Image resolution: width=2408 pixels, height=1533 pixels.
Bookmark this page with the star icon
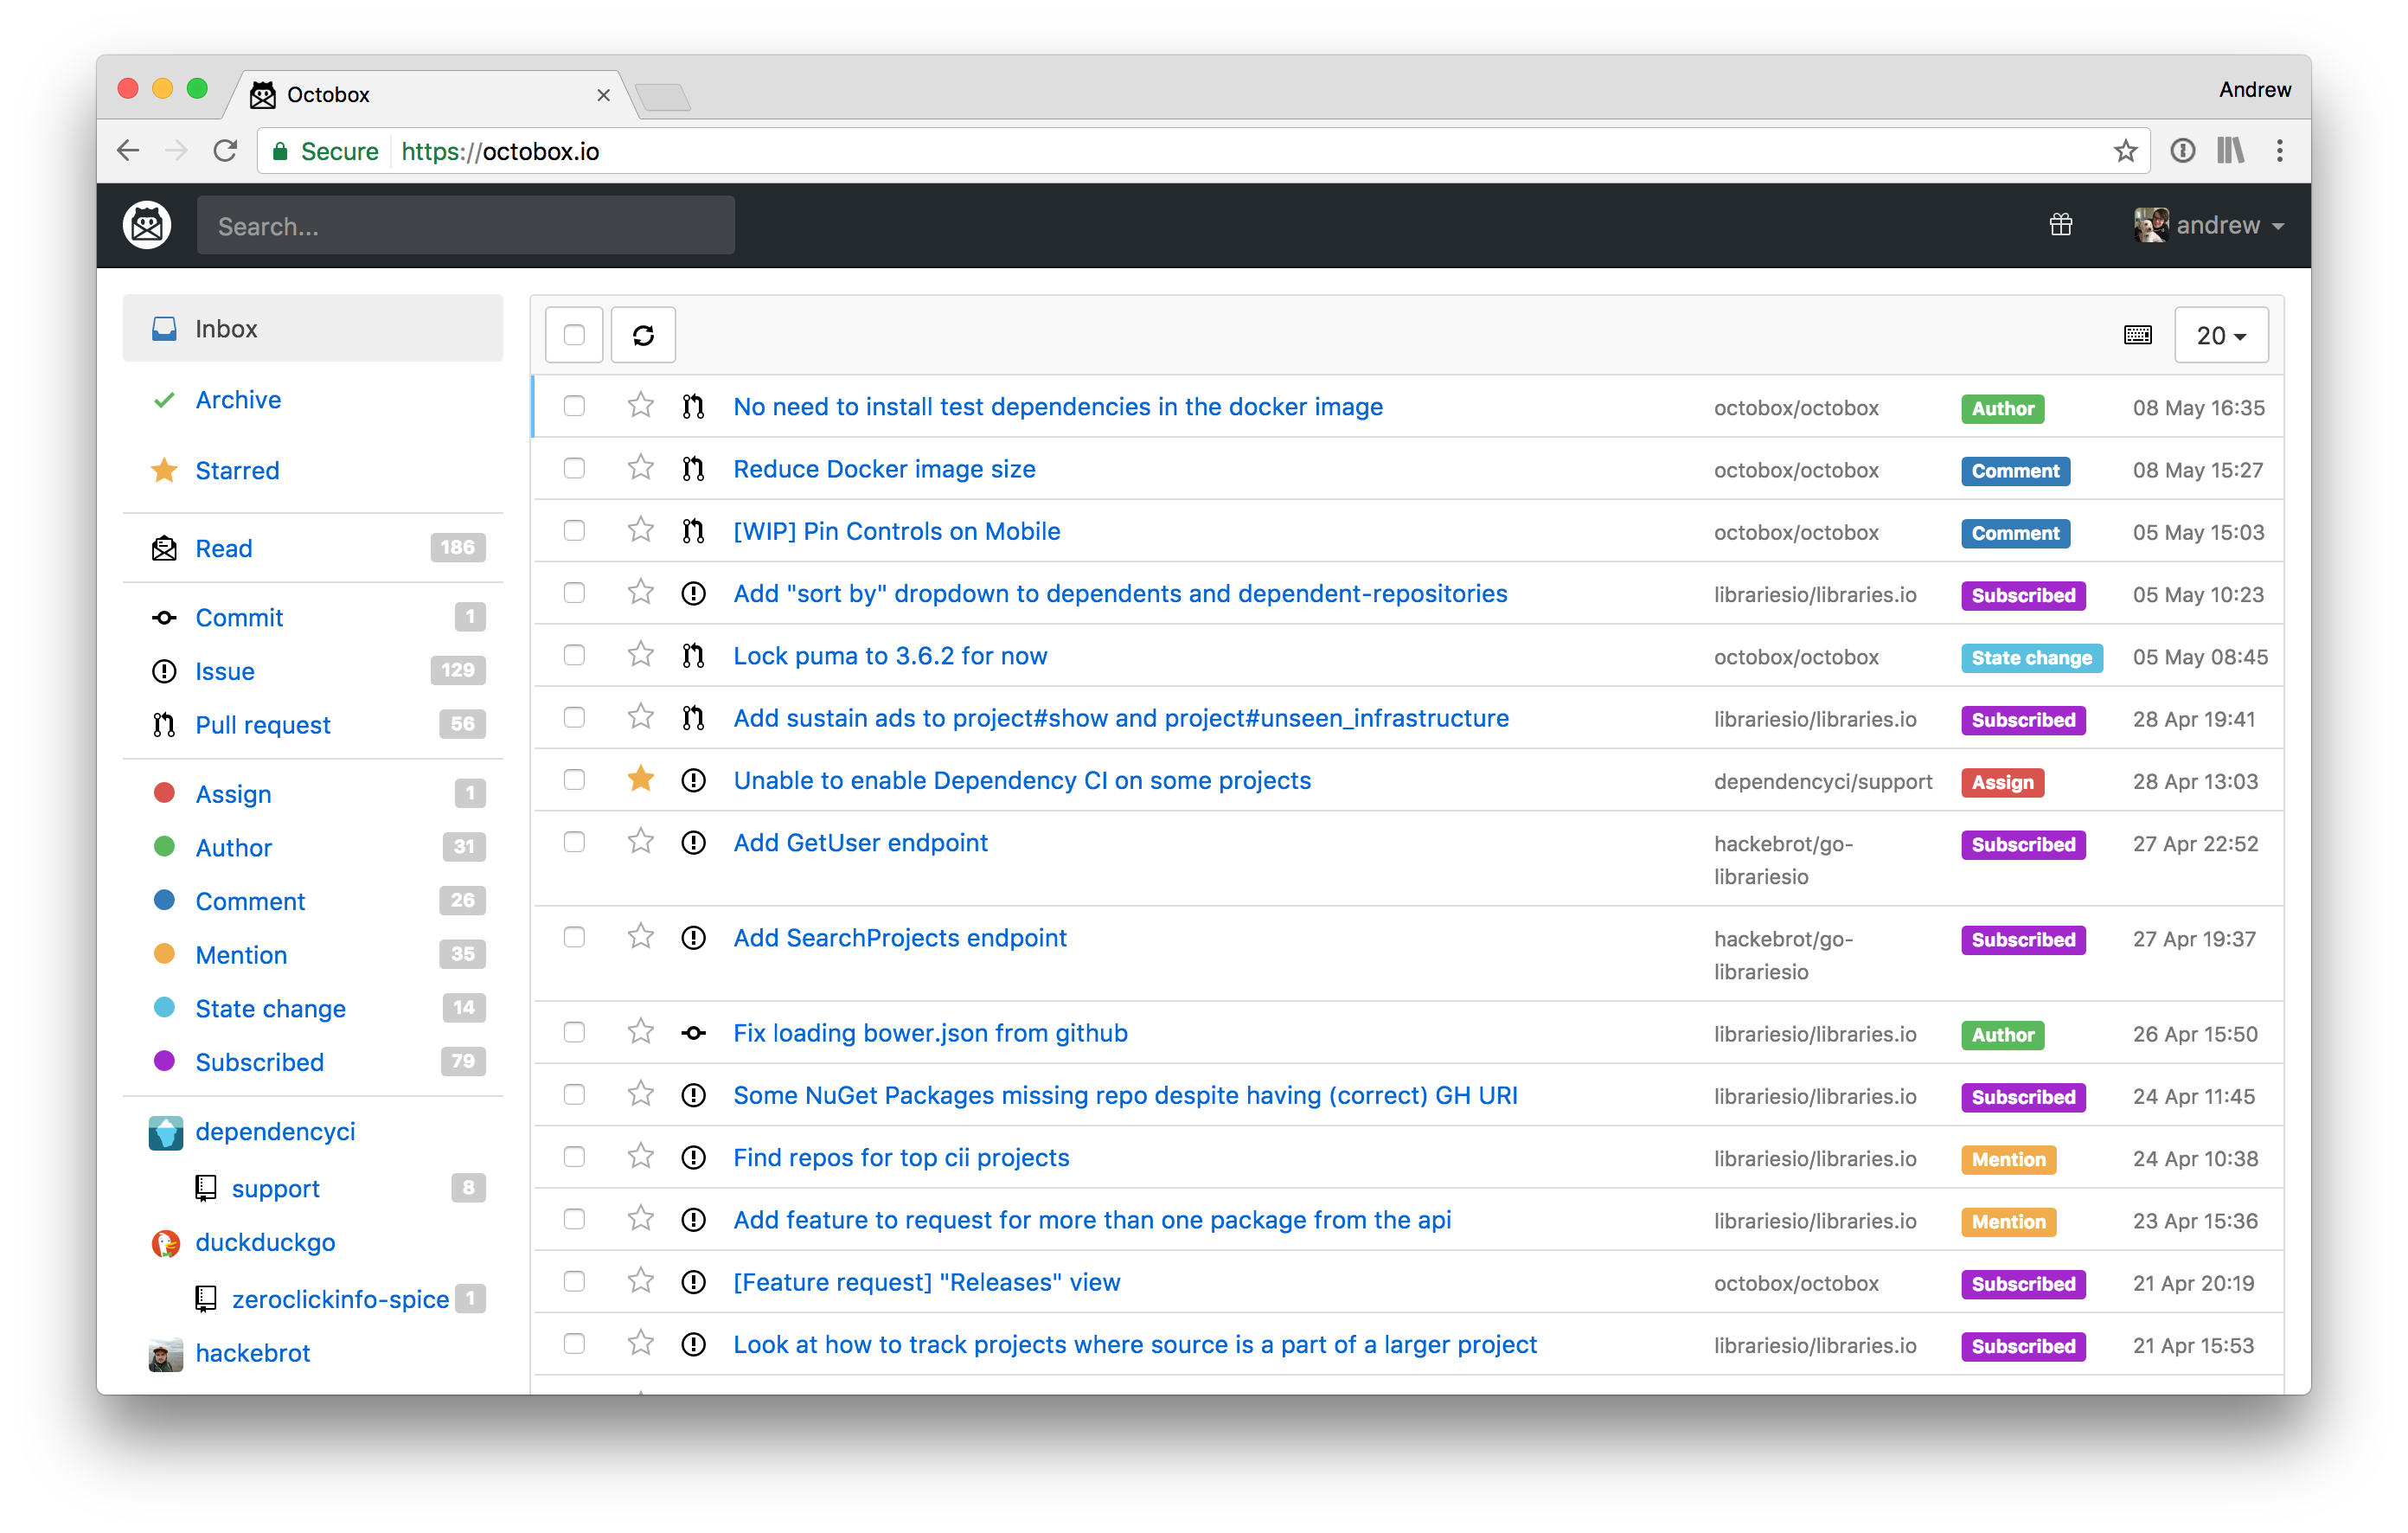(2125, 151)
